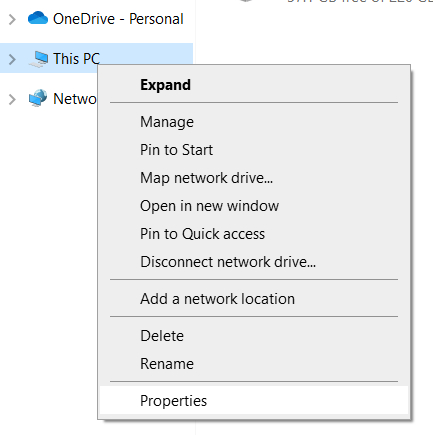Open Properties from the context menu

[x=254, y=401]
